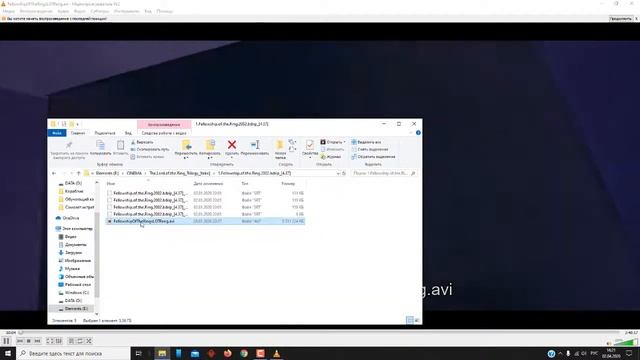Open Свойства from ribbon
Viewport: 640px width, 360px height.
click(310, 149)
